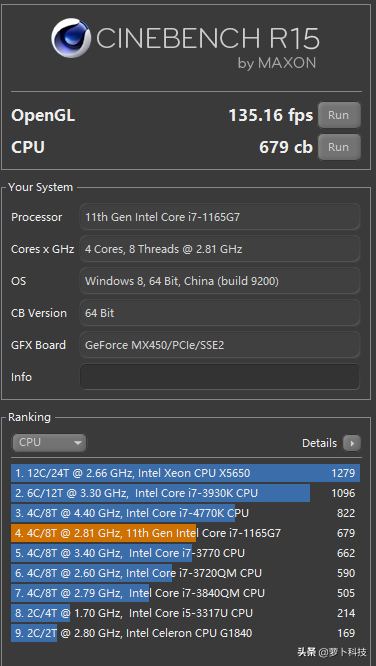Click the Cores x GHz field

220,249
